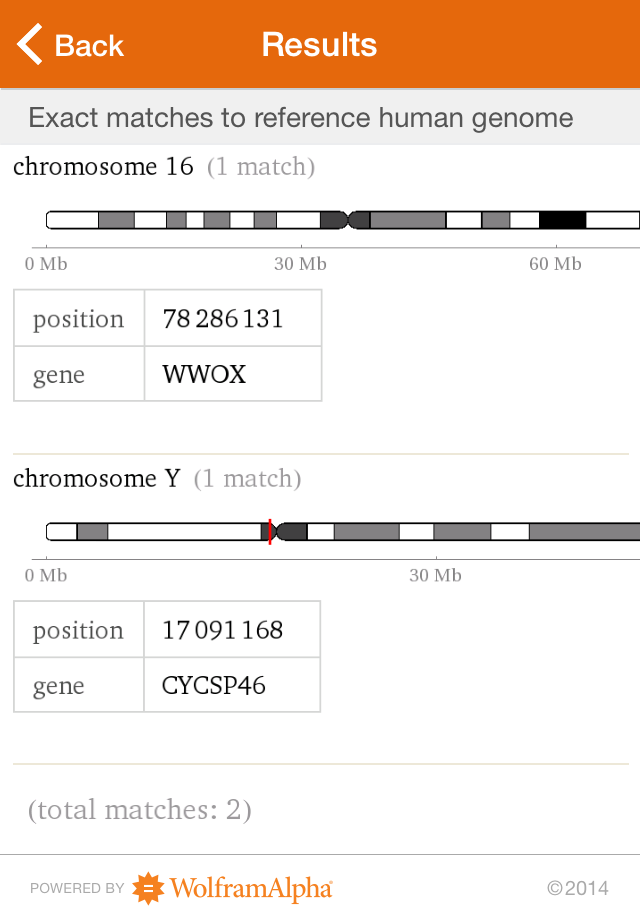The height and width of the screenshot is (920, 640).
Task: Select the 'Exact matches to reference human genome' heading
Action: click(x=299, y=117)
